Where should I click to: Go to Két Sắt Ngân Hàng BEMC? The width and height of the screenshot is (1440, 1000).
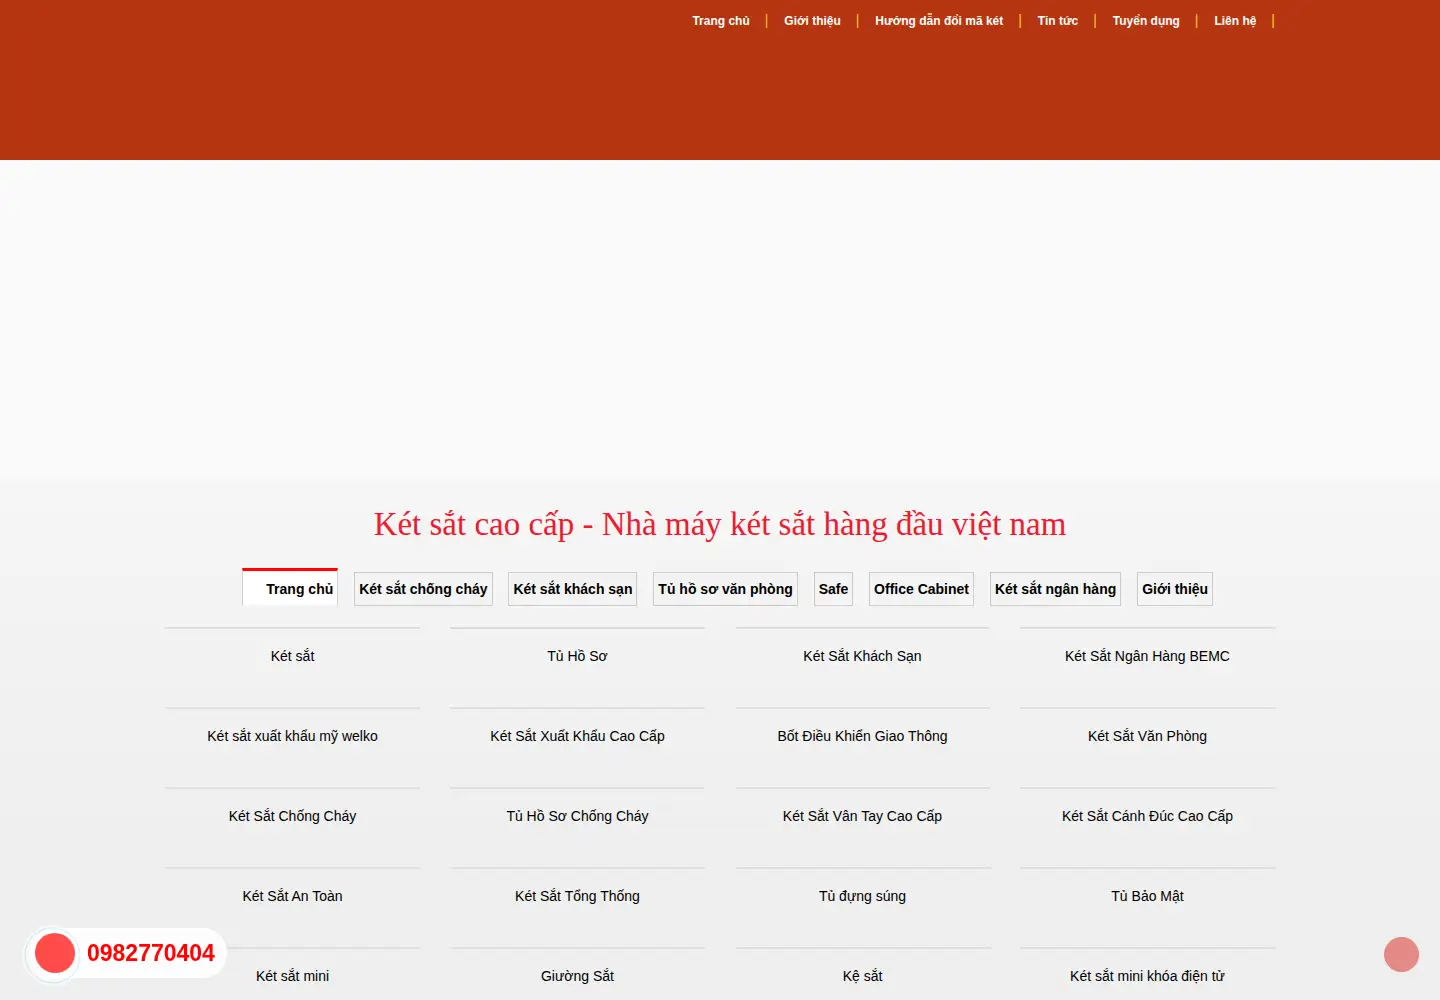coord(1147,656)
